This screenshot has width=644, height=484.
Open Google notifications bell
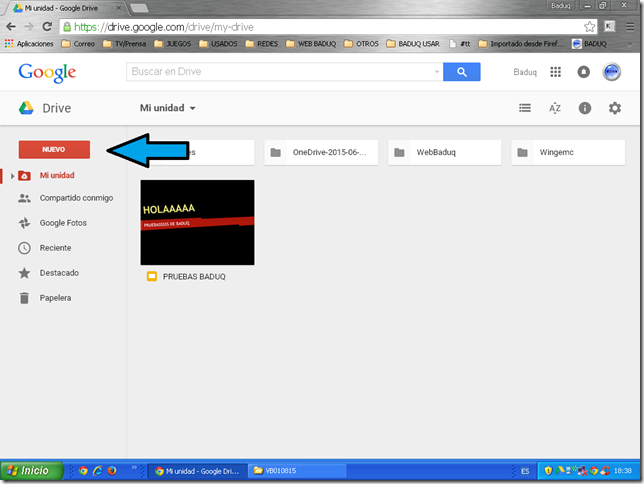[584, 72]
